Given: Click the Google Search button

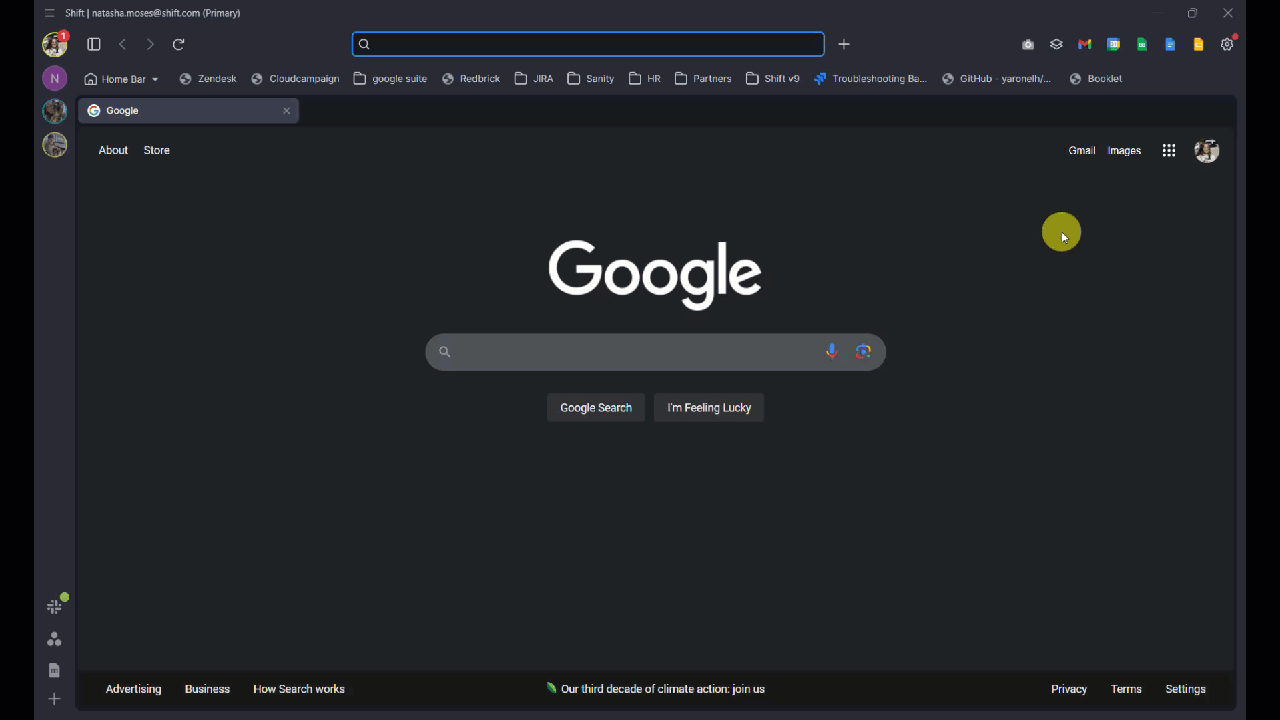Looking at the screenshot, I should tap(596, 408).
